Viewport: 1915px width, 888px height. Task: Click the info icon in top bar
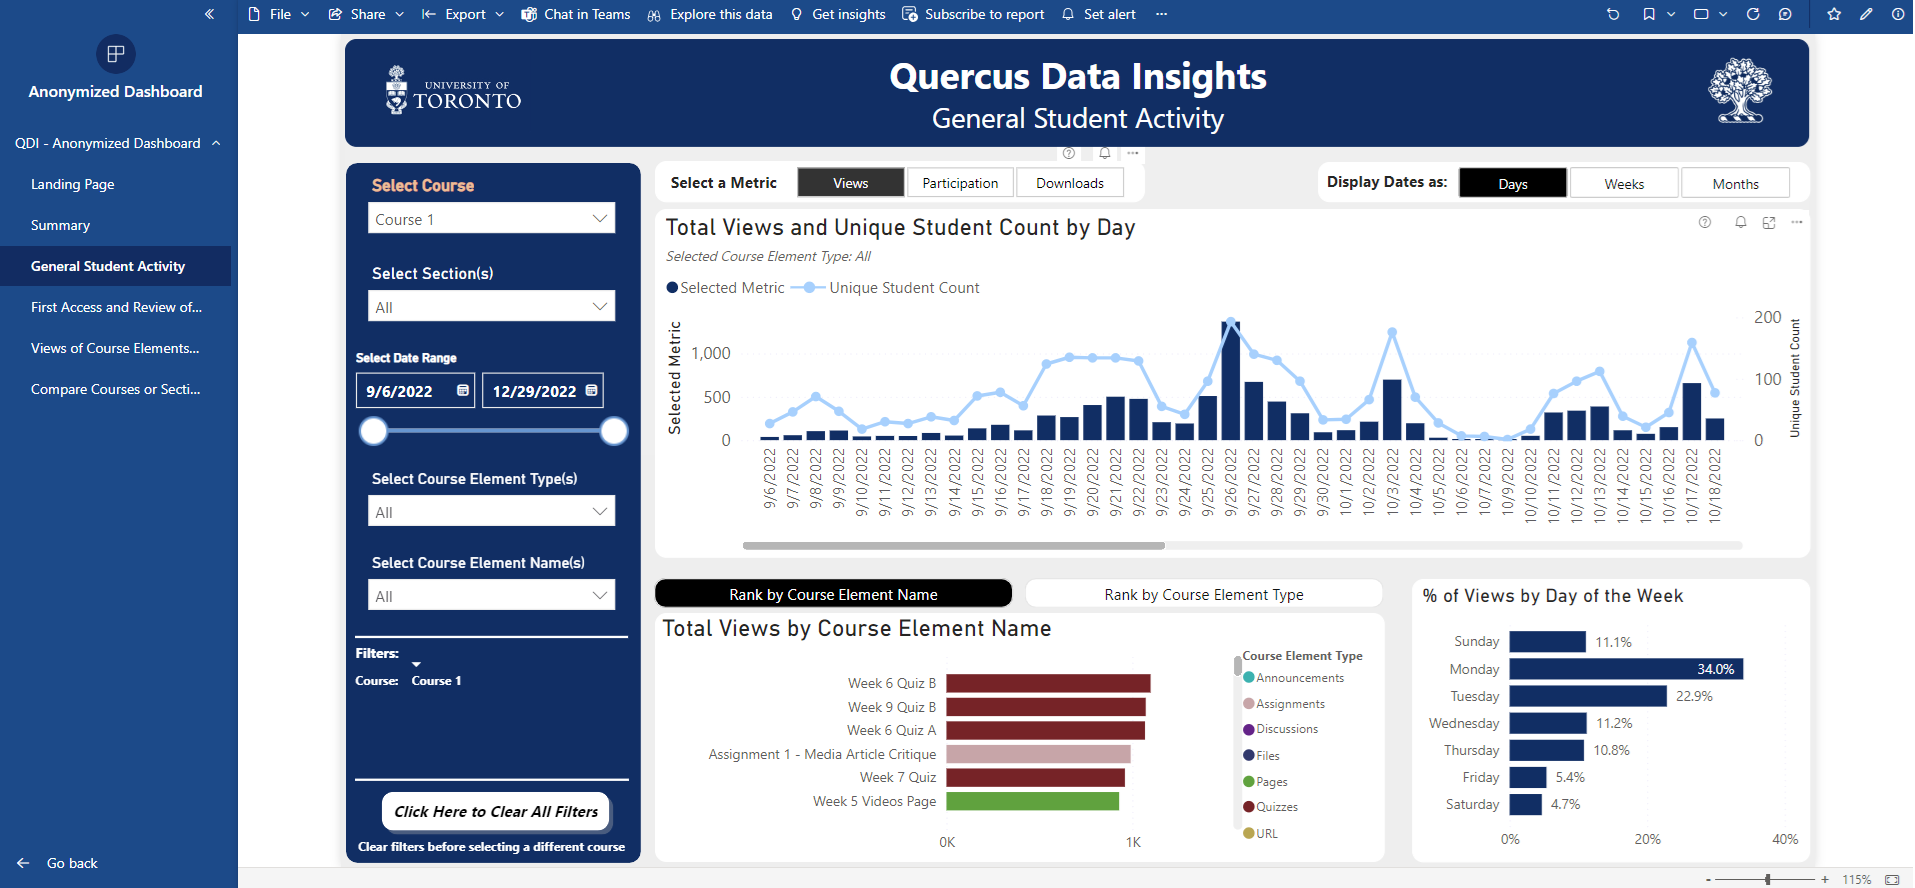pyautogui.click(x=1898, y=14)
